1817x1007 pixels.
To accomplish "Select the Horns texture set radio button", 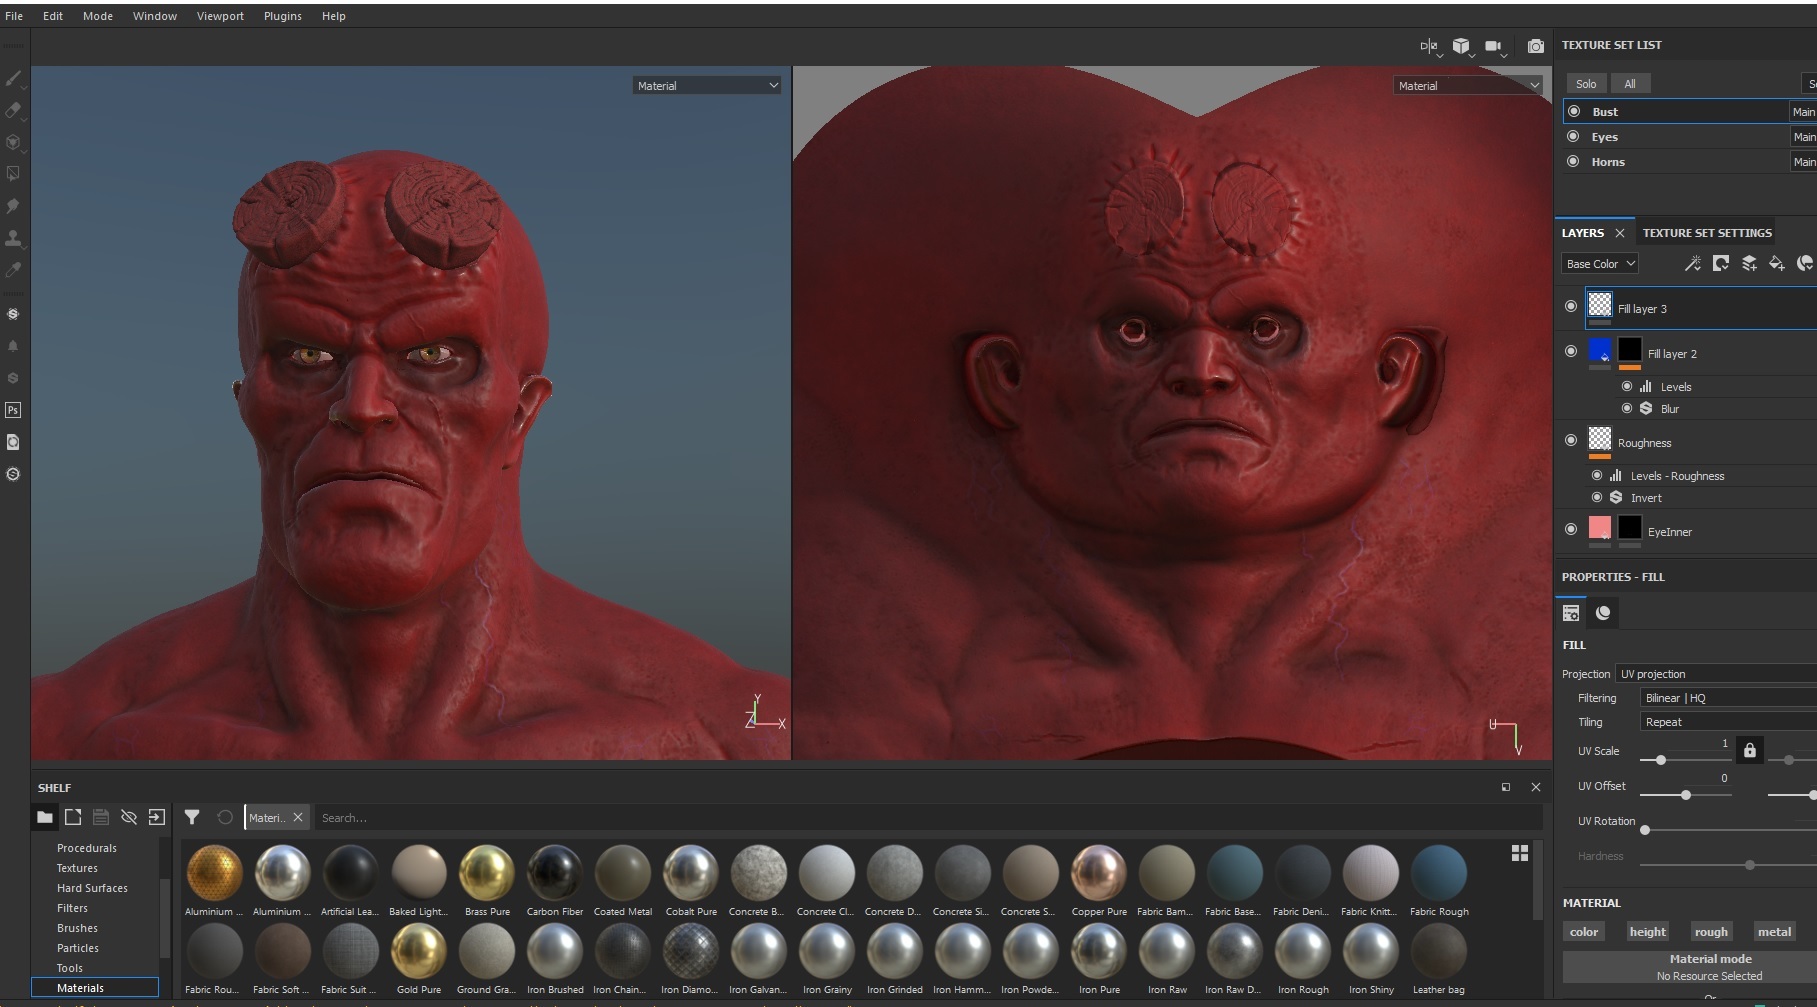I will tap(1573, 161).
